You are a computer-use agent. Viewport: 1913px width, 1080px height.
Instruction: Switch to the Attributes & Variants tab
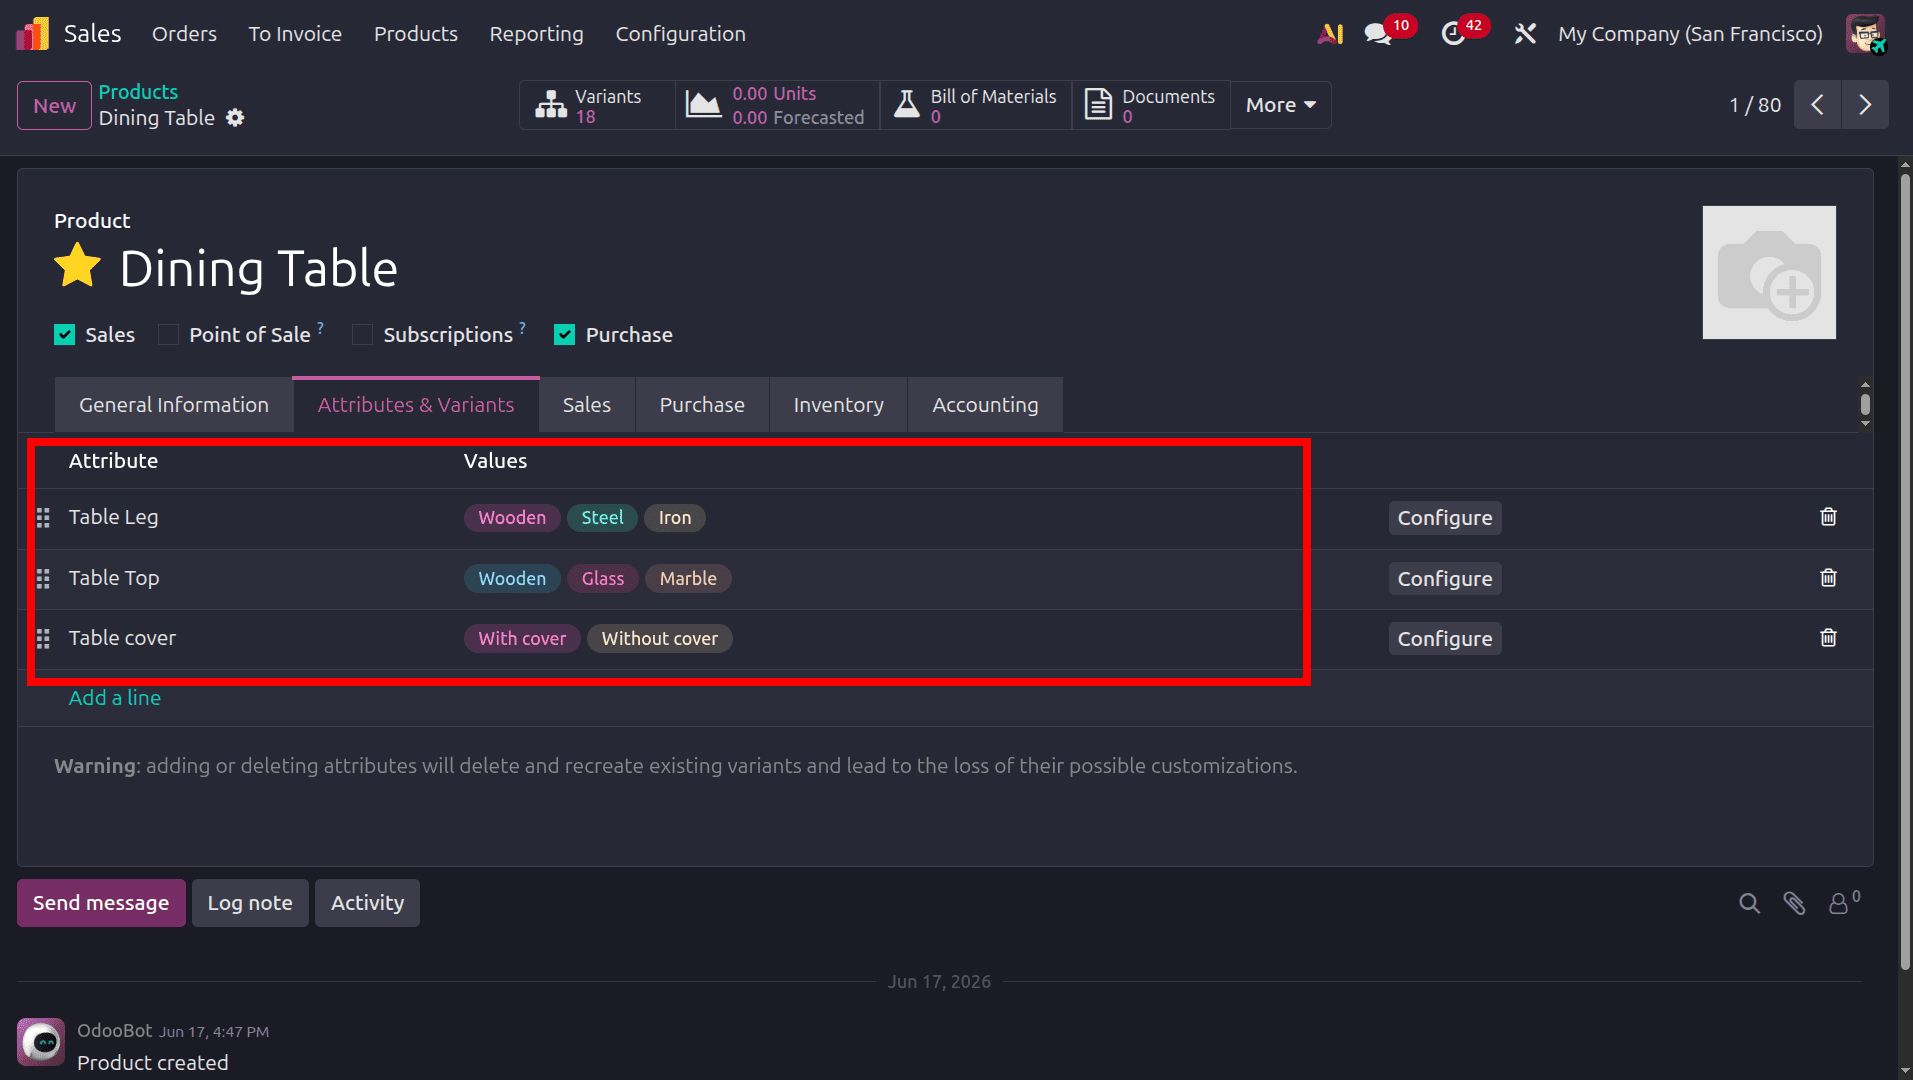pyautogui.click(x=416, y=405)
